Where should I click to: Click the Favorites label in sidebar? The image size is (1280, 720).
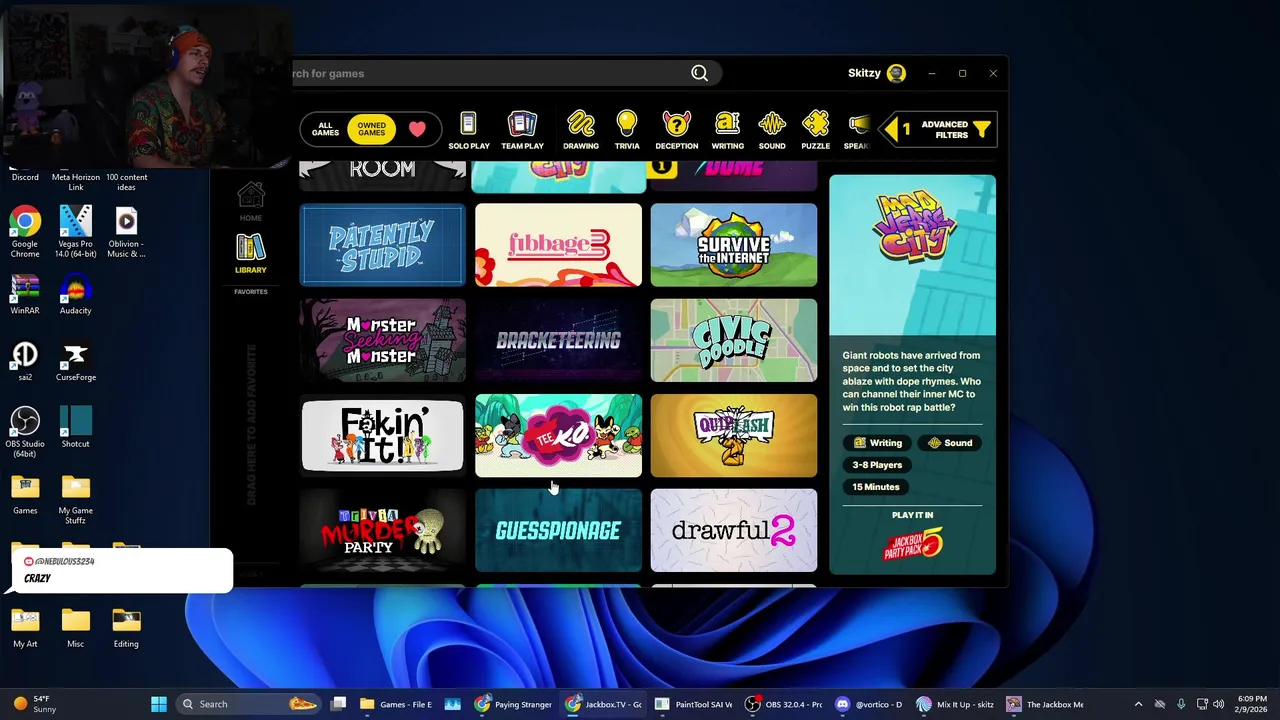click(x=250, y=292)
